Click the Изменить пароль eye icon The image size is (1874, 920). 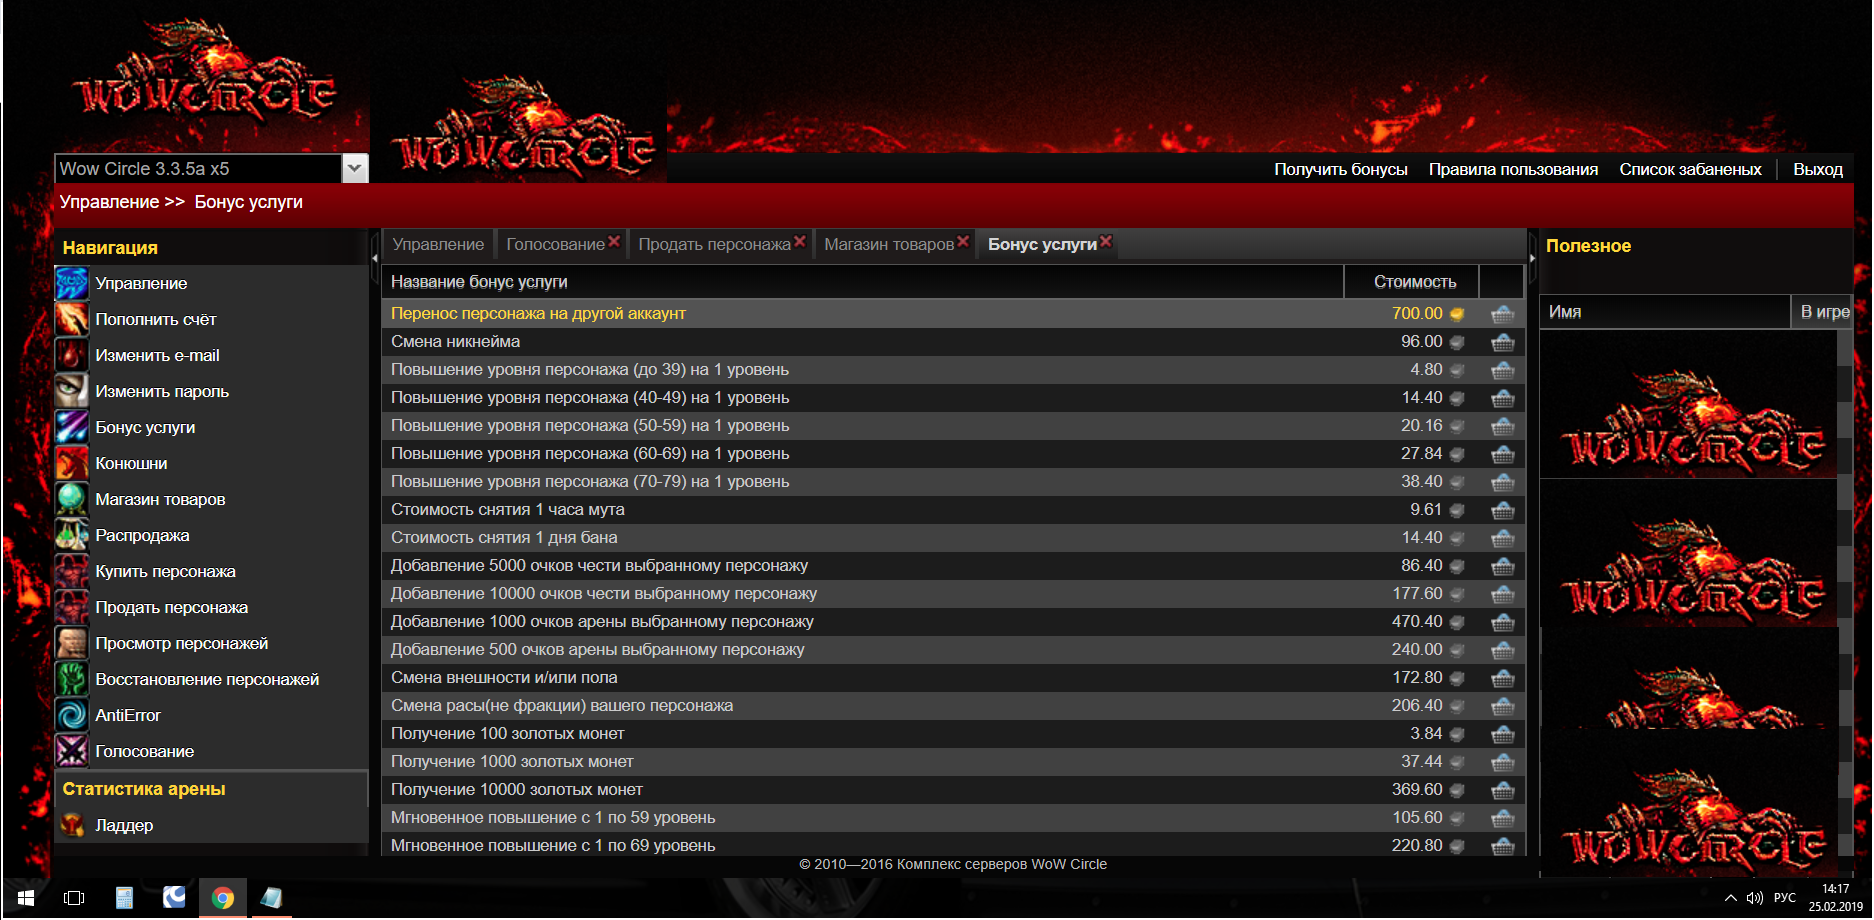coord(72,392)
